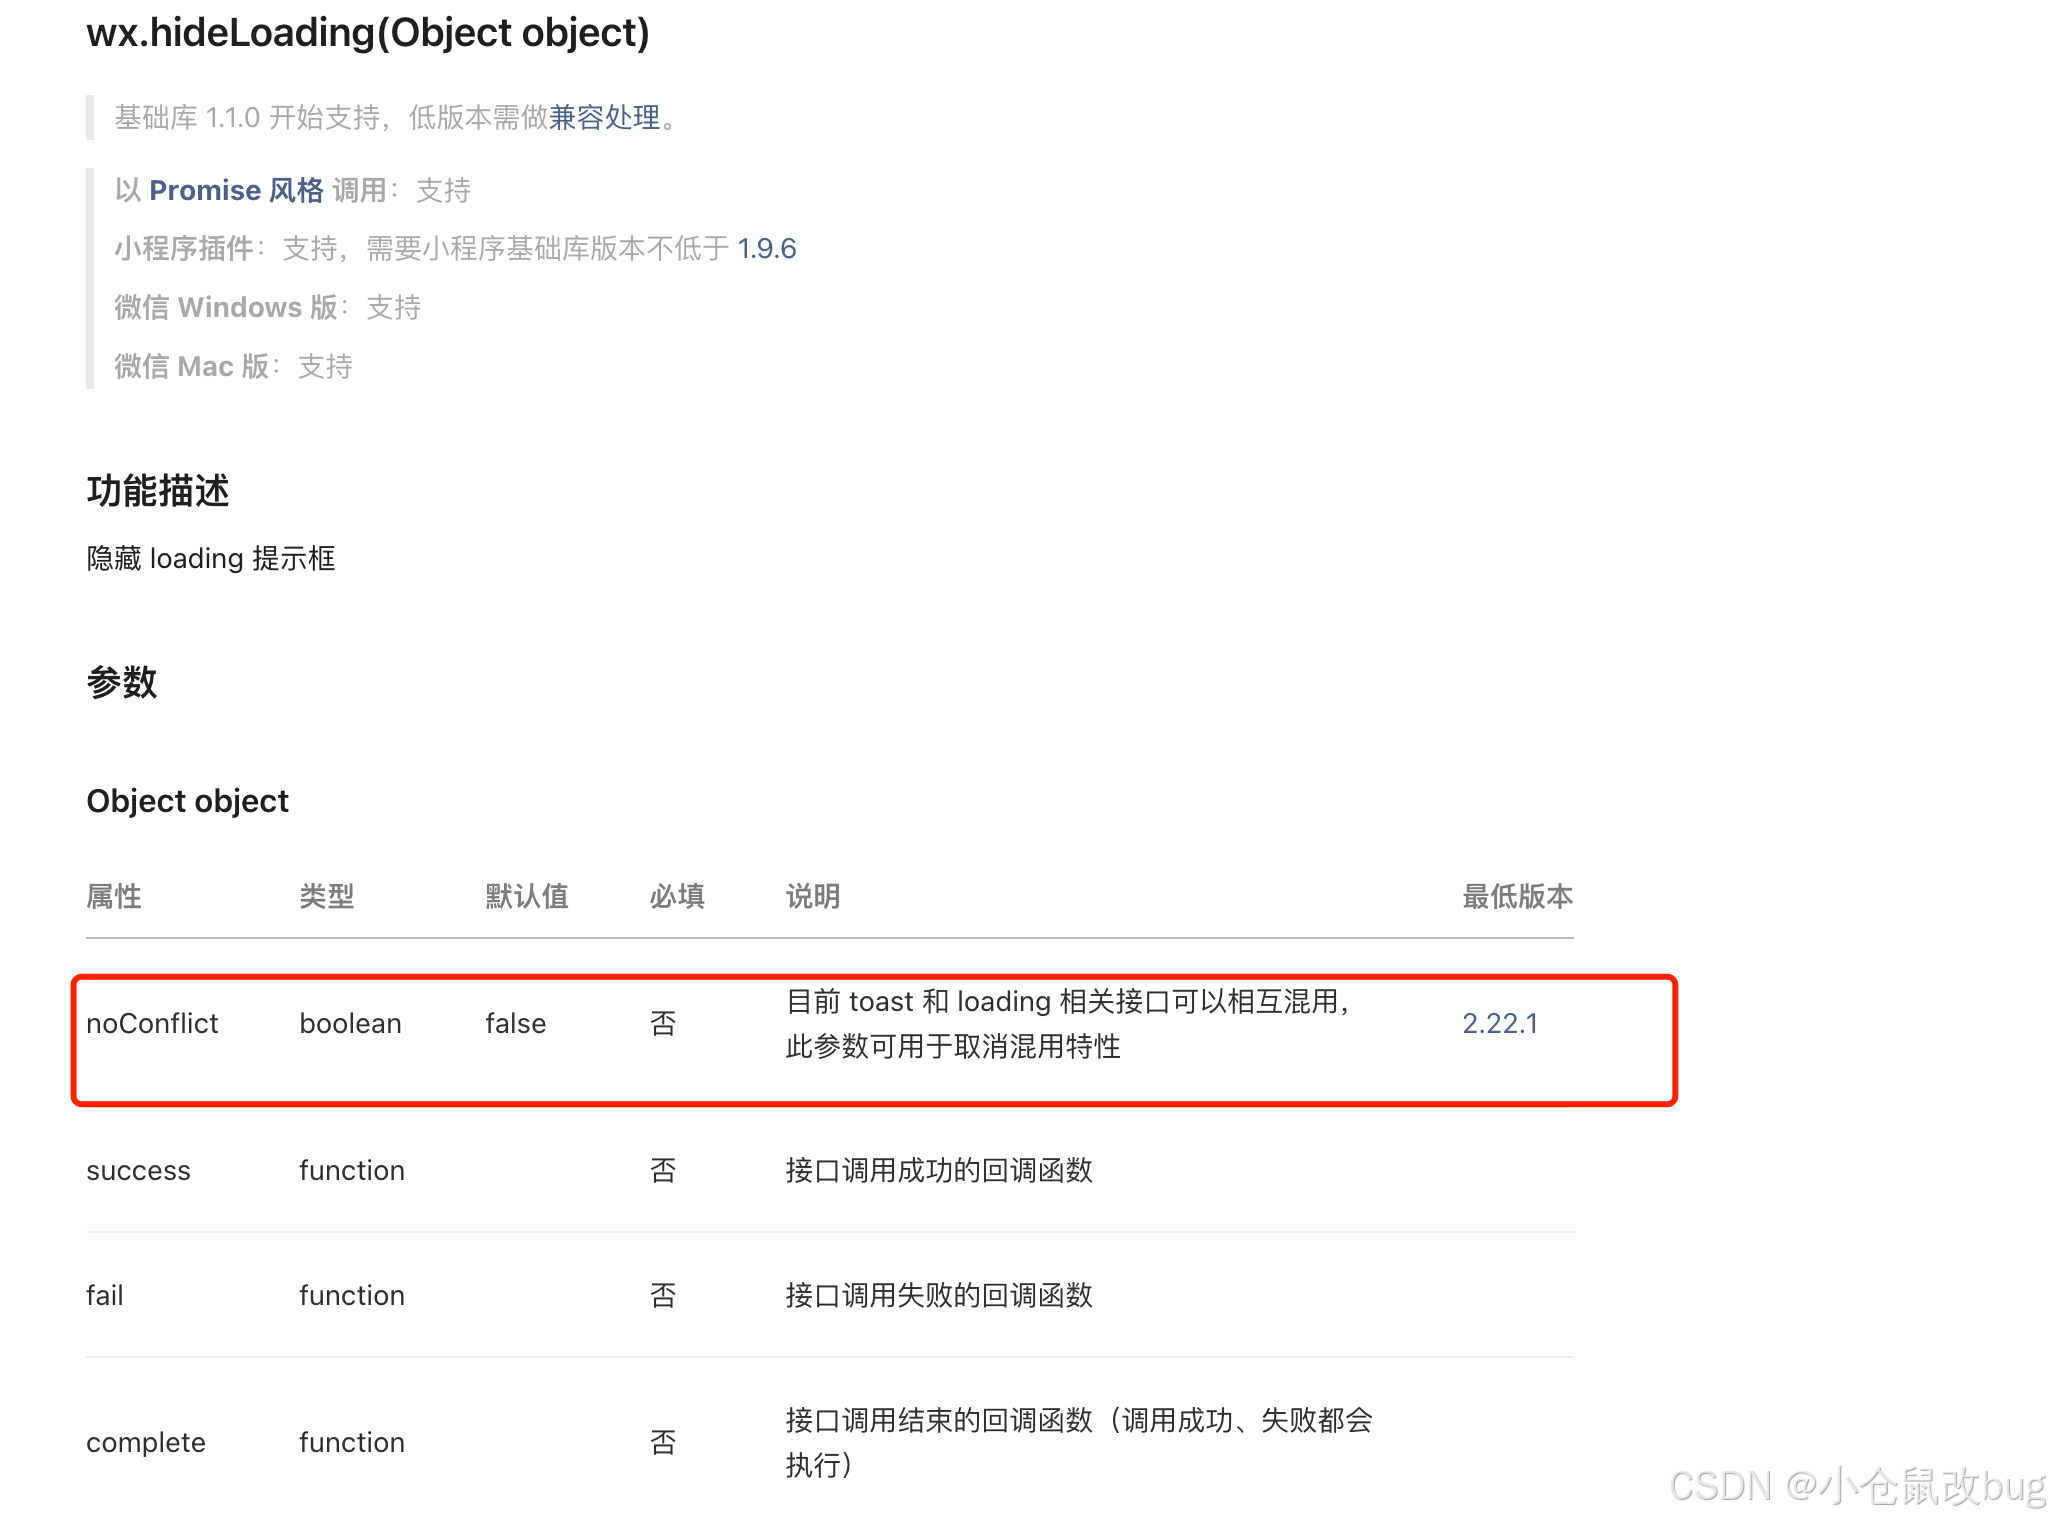Open the 2.22.1 minimum version link
2050x1520 pixels.
click(x=1499, y=1022)
